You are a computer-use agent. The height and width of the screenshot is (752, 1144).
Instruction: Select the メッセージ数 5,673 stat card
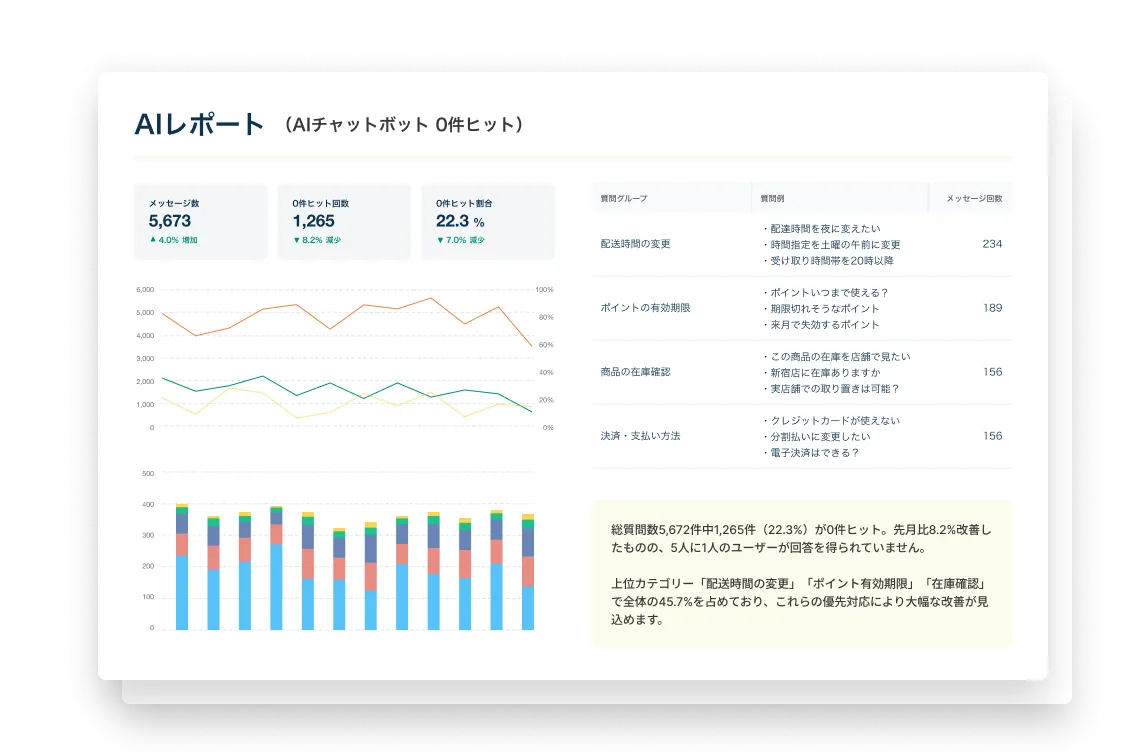pos(201,222)
